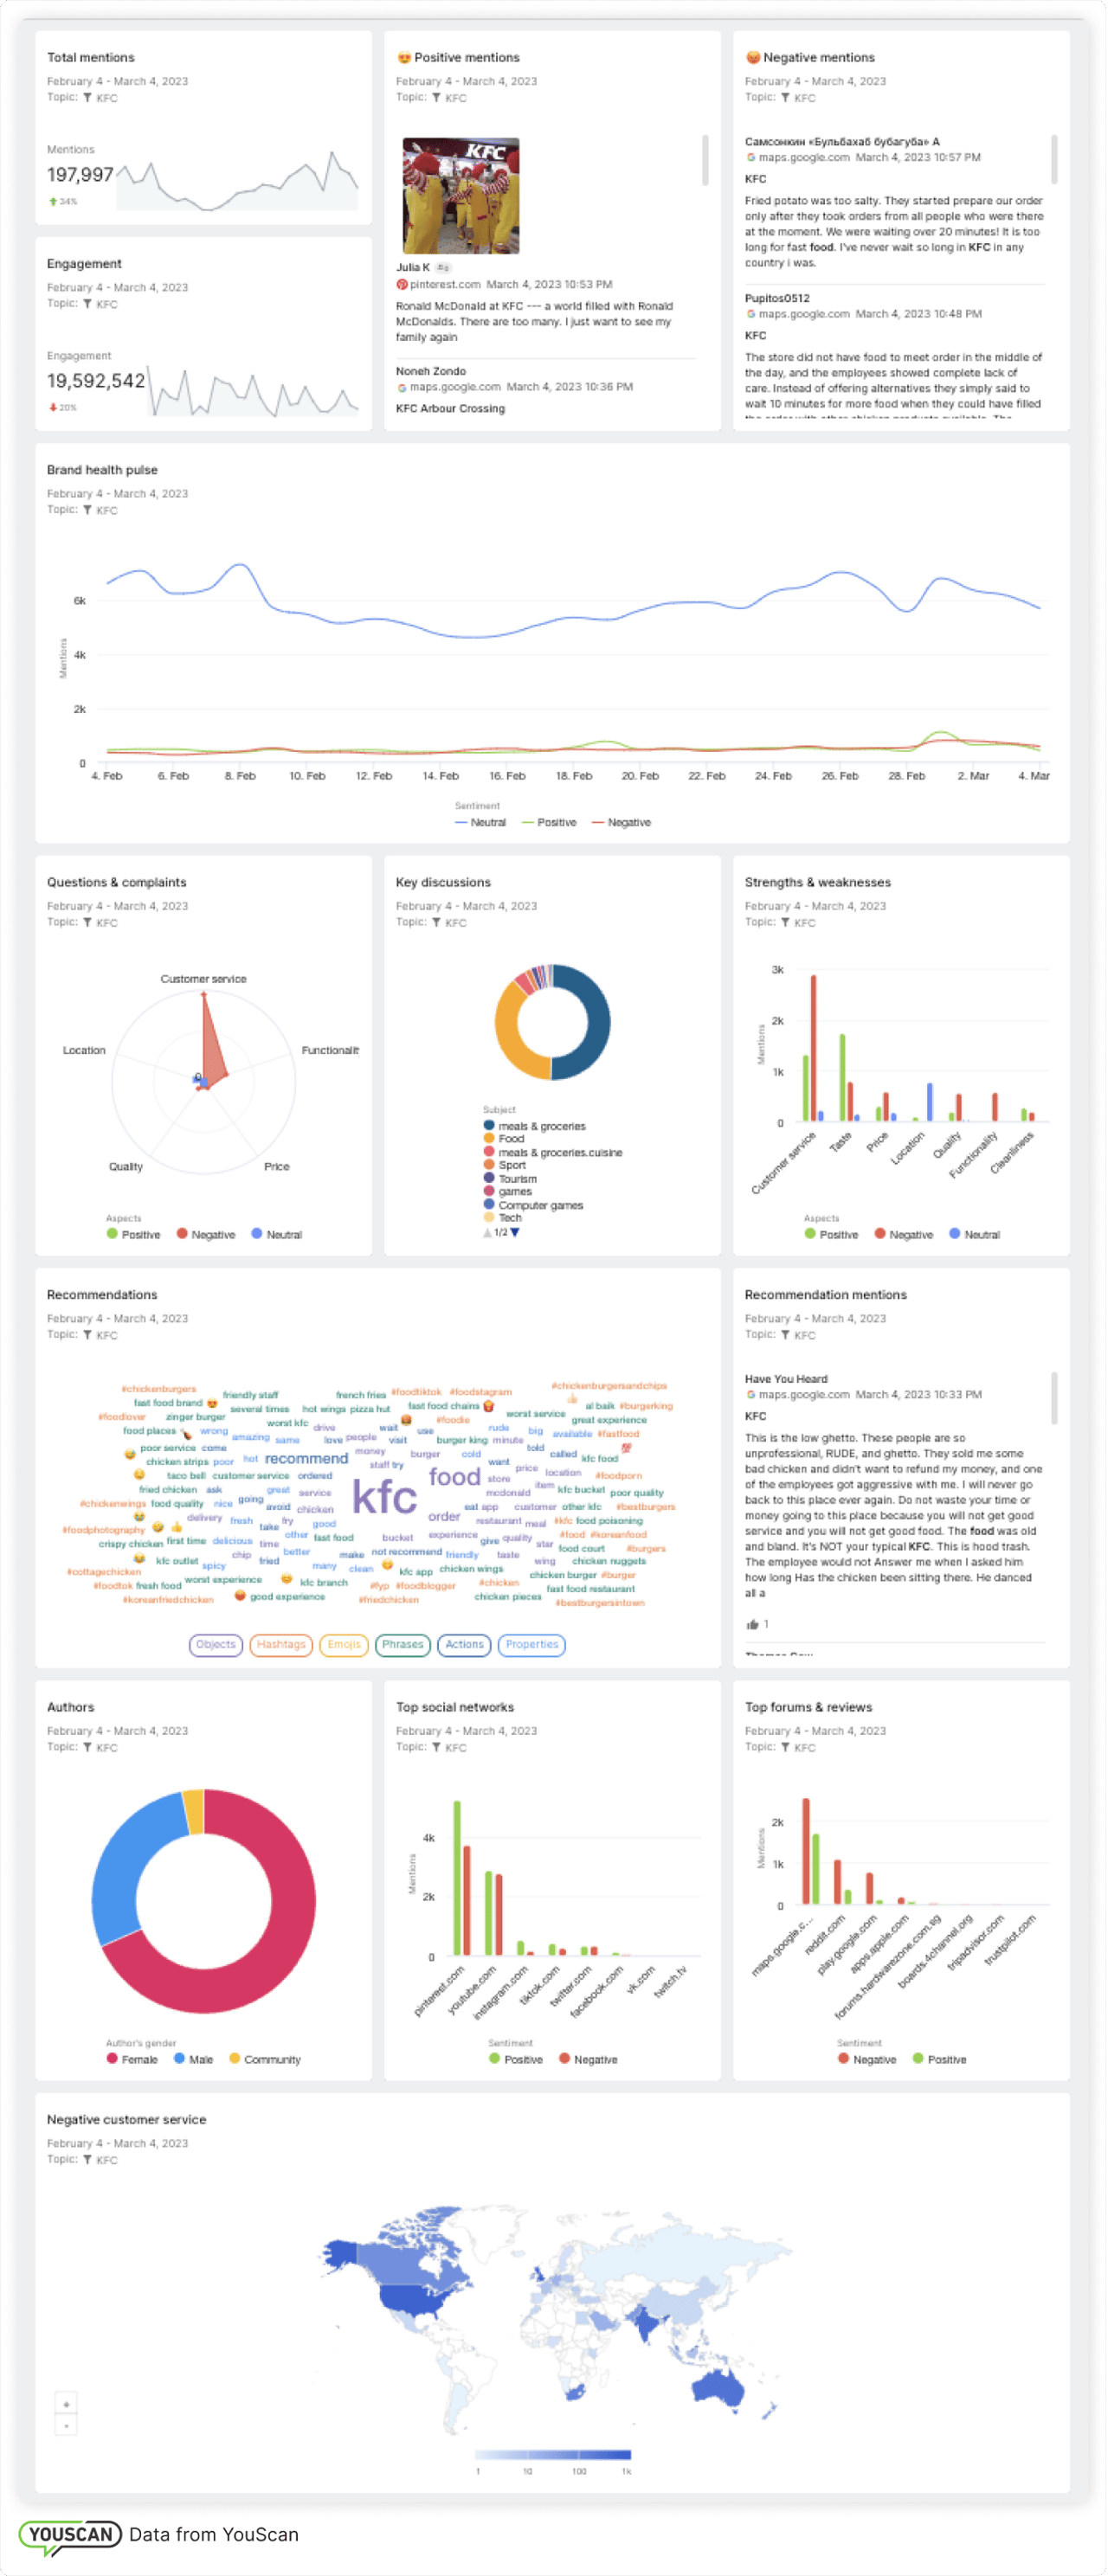
Task: Click the filter icon in Recommendation mentions
Action: [x=785, y=1335]
